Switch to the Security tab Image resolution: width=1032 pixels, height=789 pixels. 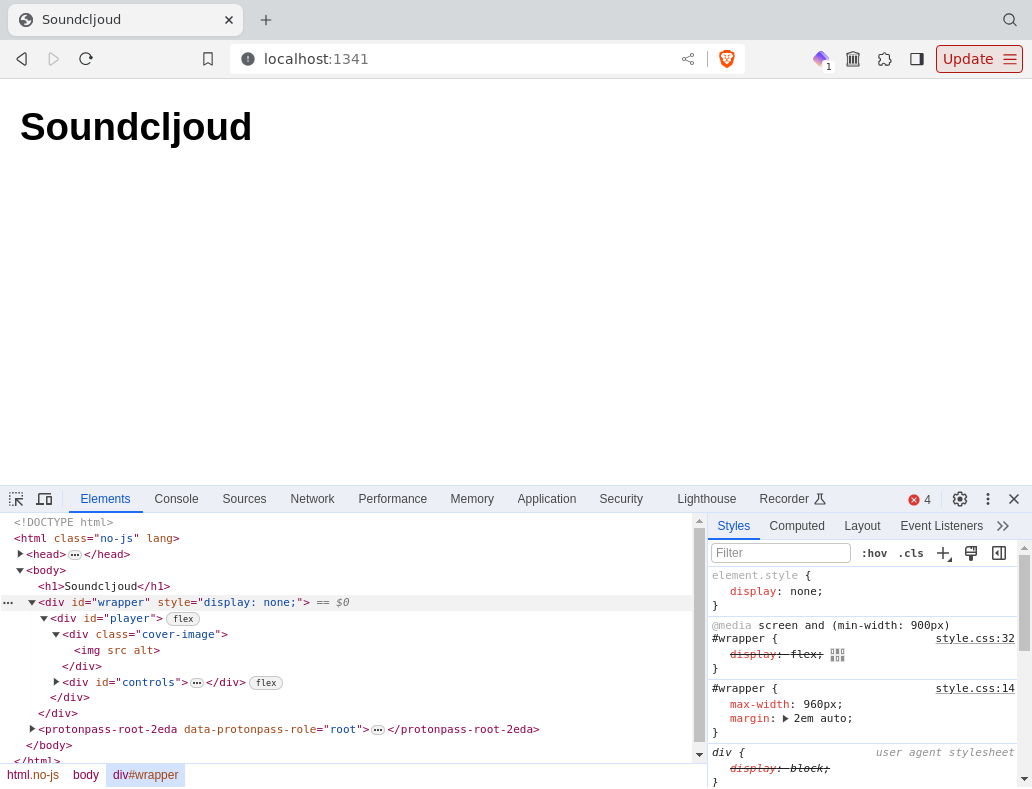tap(621, 499)
